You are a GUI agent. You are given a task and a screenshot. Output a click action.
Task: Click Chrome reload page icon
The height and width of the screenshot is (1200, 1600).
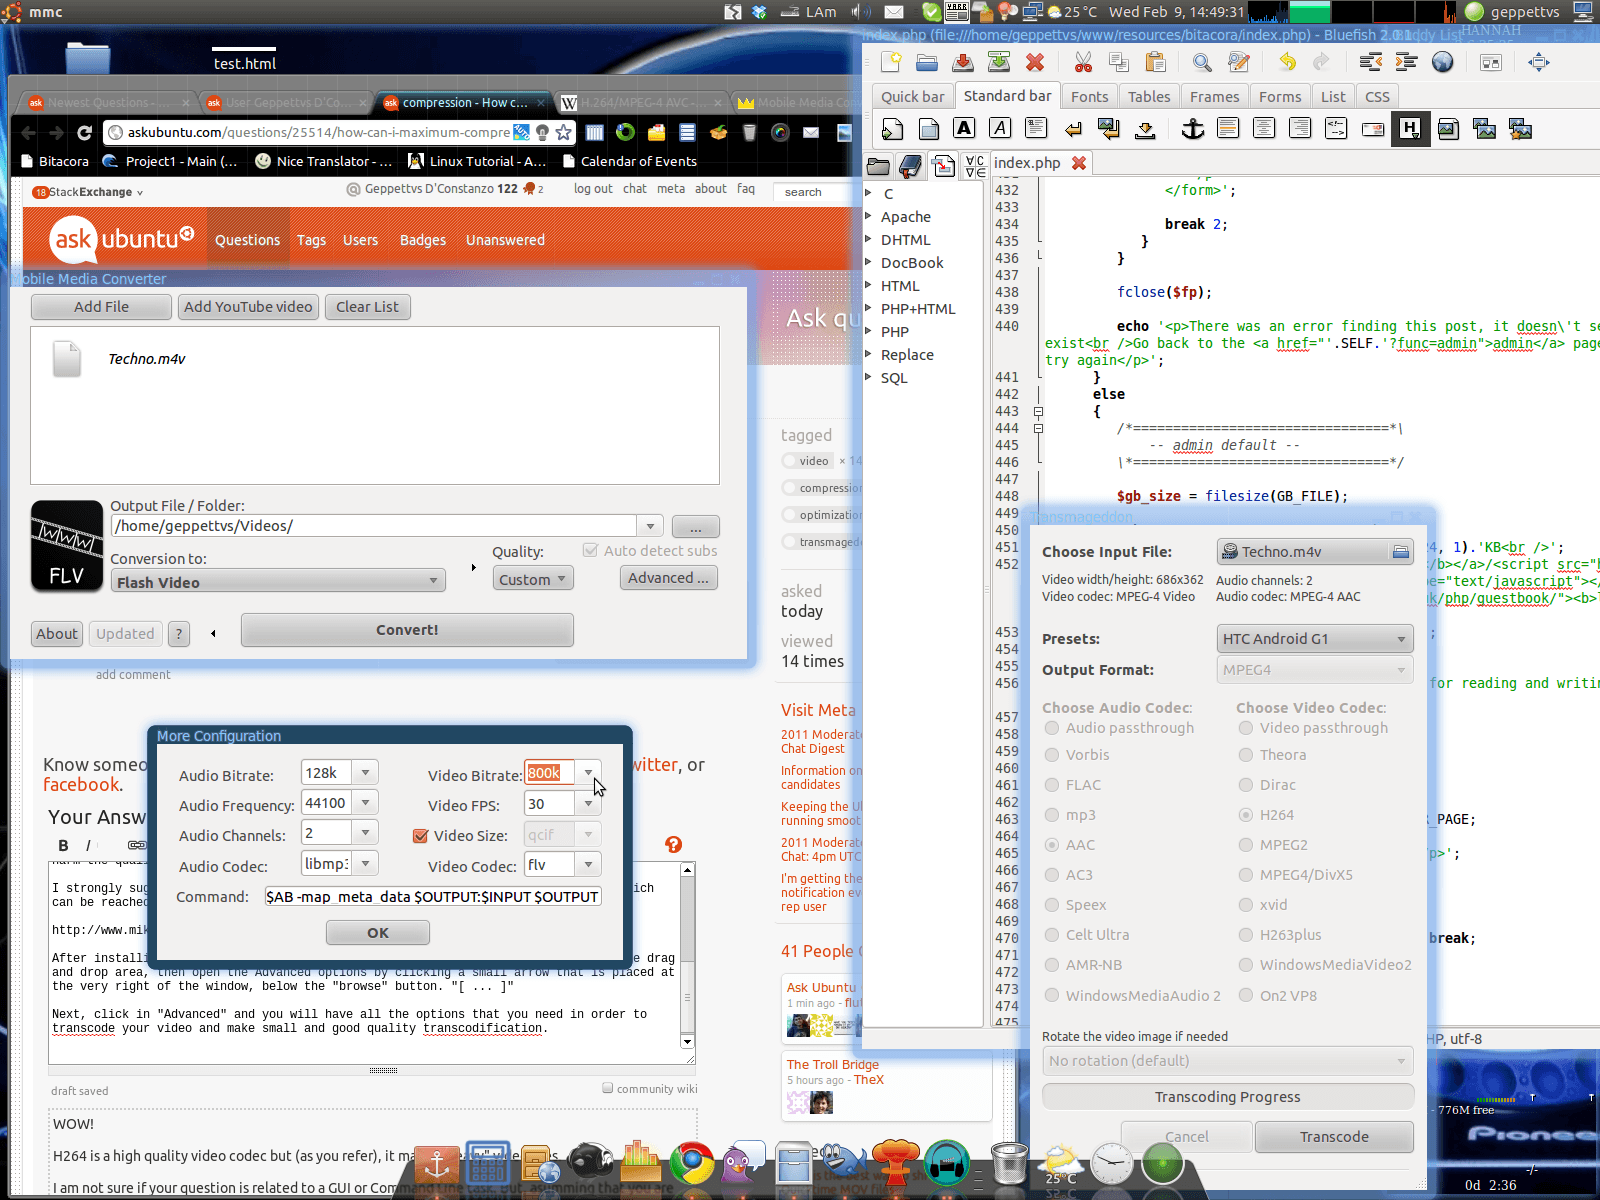tap(85, 132)
